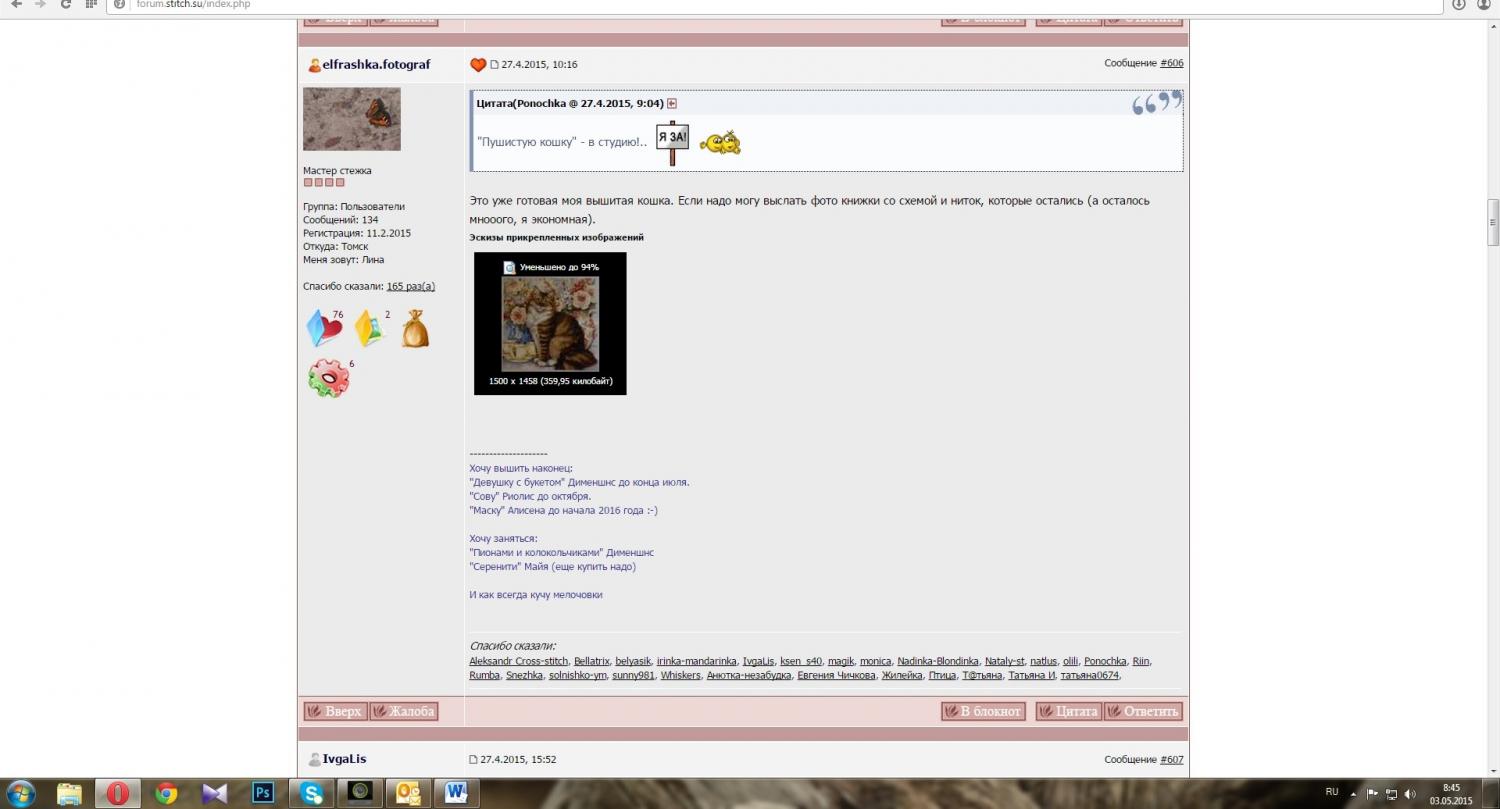Click the orange heart icon beside post date
The image size is (1500, 809).
(x=478, y=65)
